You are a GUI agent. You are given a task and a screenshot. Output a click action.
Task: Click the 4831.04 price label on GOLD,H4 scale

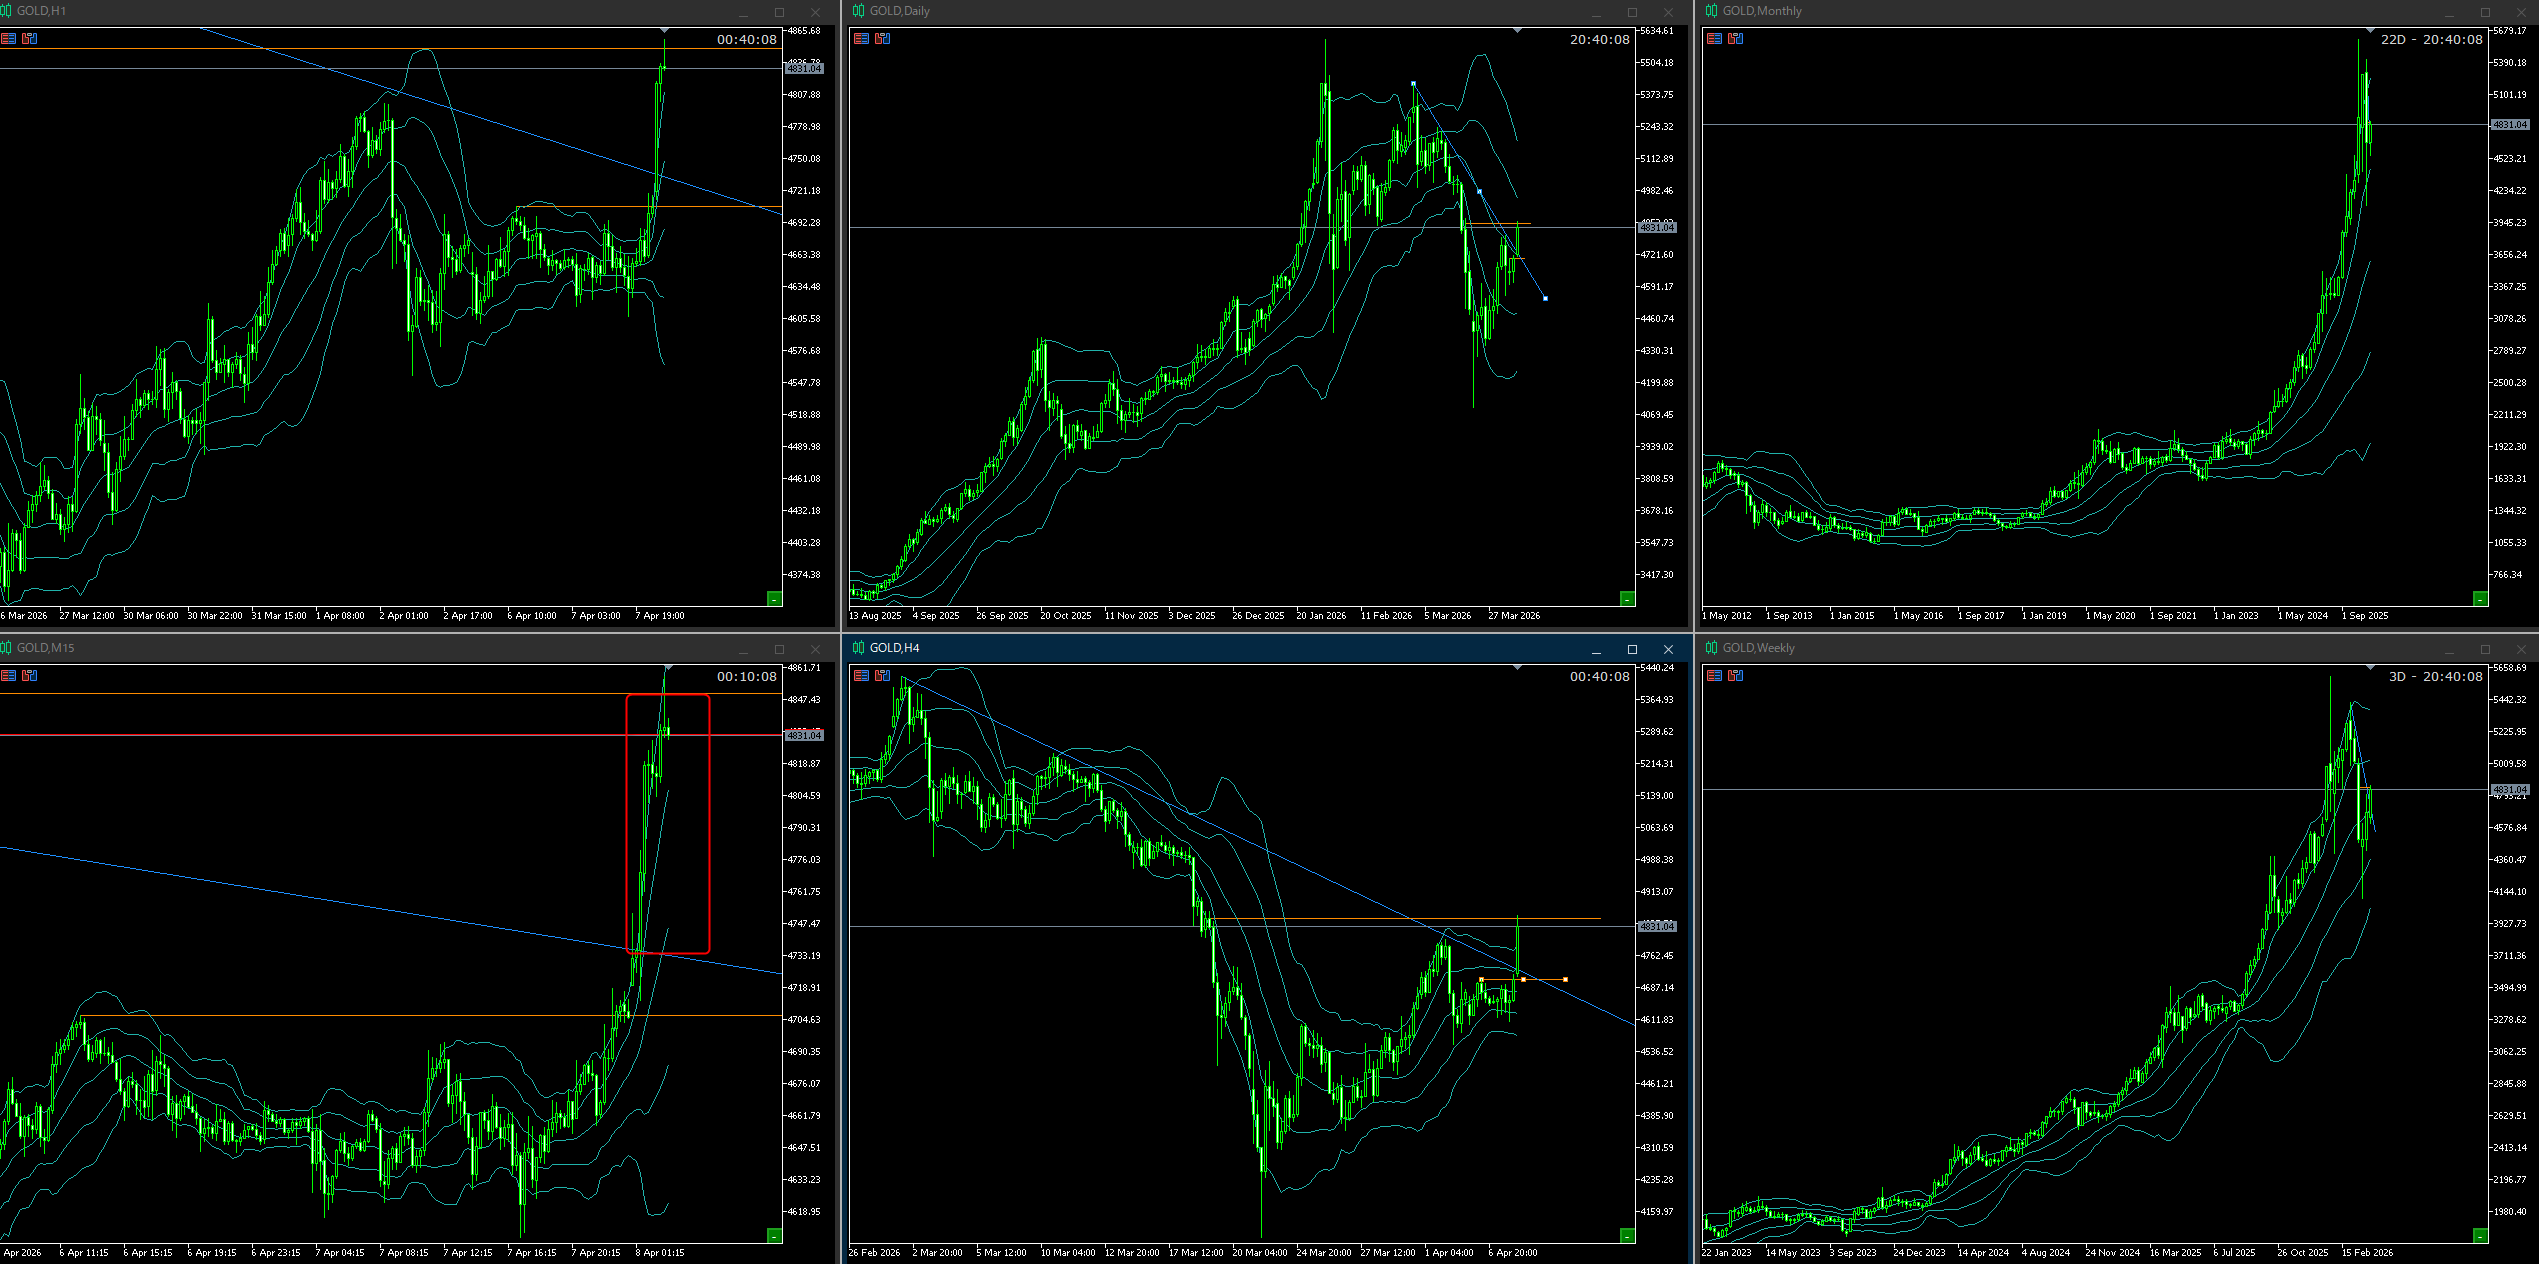(1657, 927)
